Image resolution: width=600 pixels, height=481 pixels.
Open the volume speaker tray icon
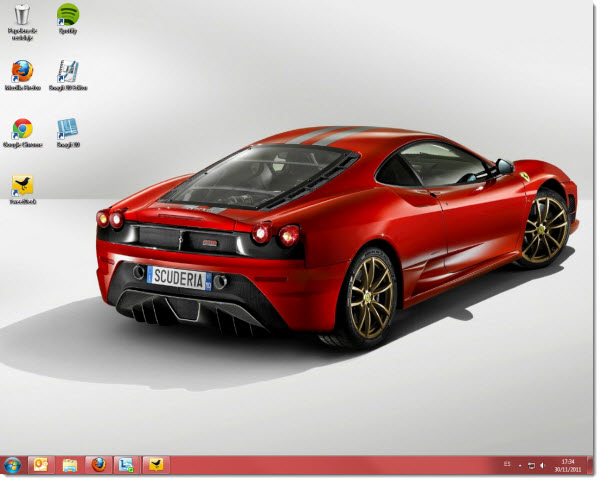pyautogui.click(x=542, y=466)
